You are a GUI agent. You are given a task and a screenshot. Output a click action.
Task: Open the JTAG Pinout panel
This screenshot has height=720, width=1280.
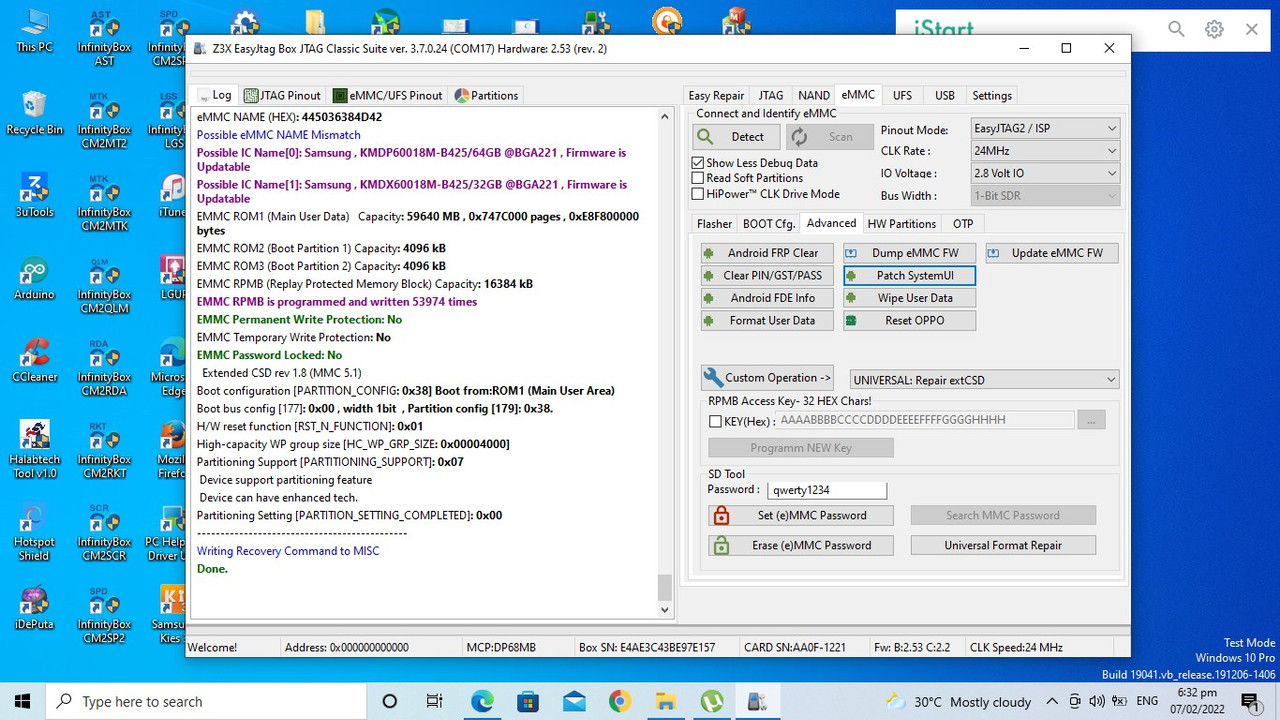(x=282, y=95)
